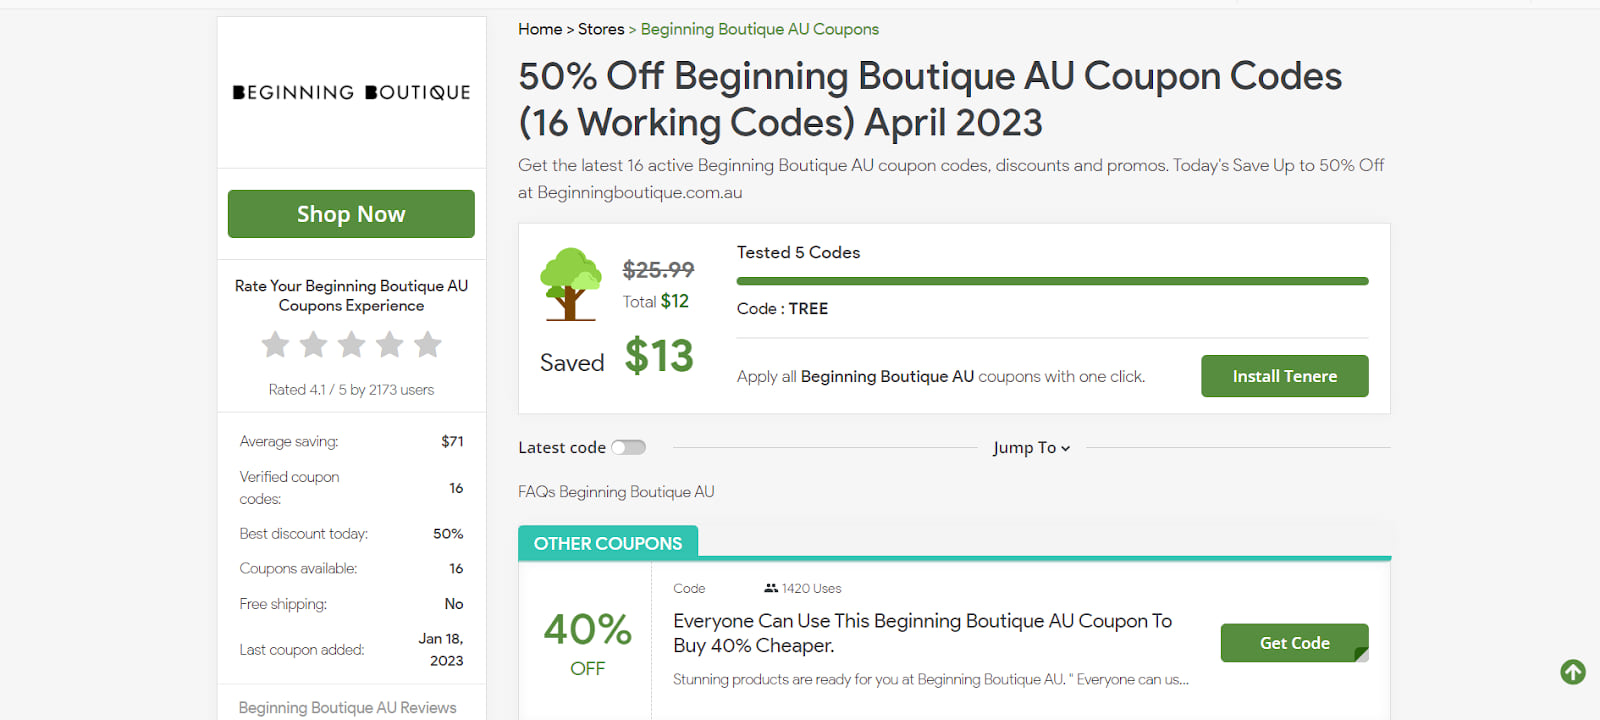This screenshot has width=1600, height=720.
Task: Click the Last coupon added Jan 18, 2023 date
Action: (x=441, y=649)
